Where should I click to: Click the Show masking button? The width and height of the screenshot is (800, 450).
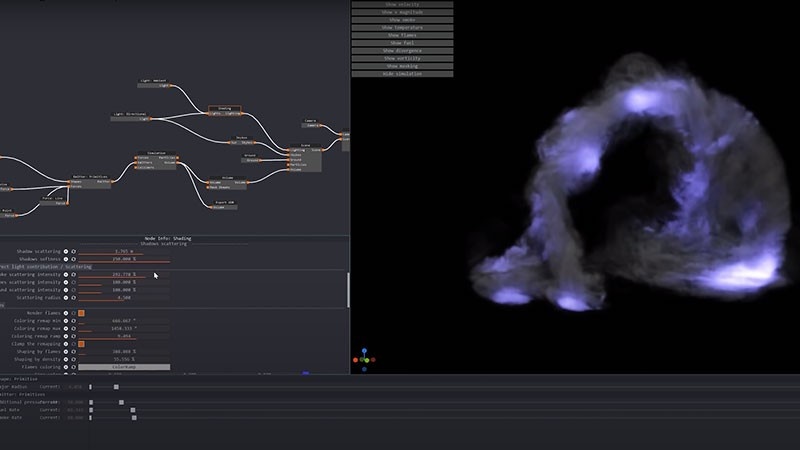402,66
